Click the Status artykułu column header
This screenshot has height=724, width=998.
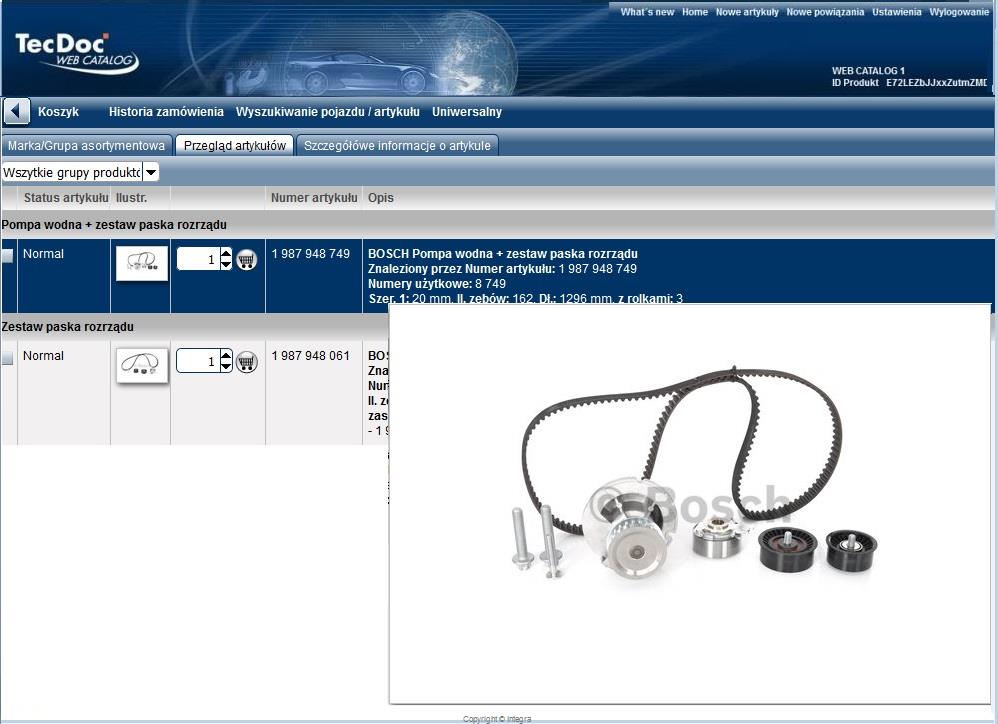(66, 198)
